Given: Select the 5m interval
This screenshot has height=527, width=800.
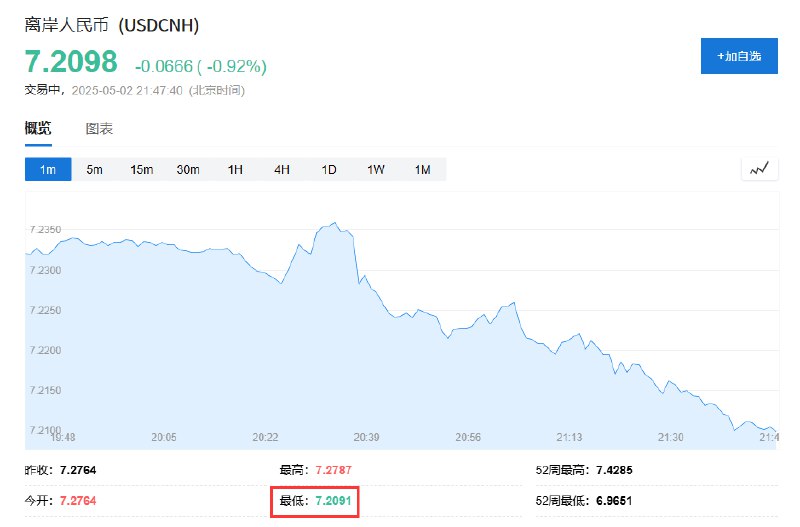Looking at the screenshot, I should pos(94,169).
